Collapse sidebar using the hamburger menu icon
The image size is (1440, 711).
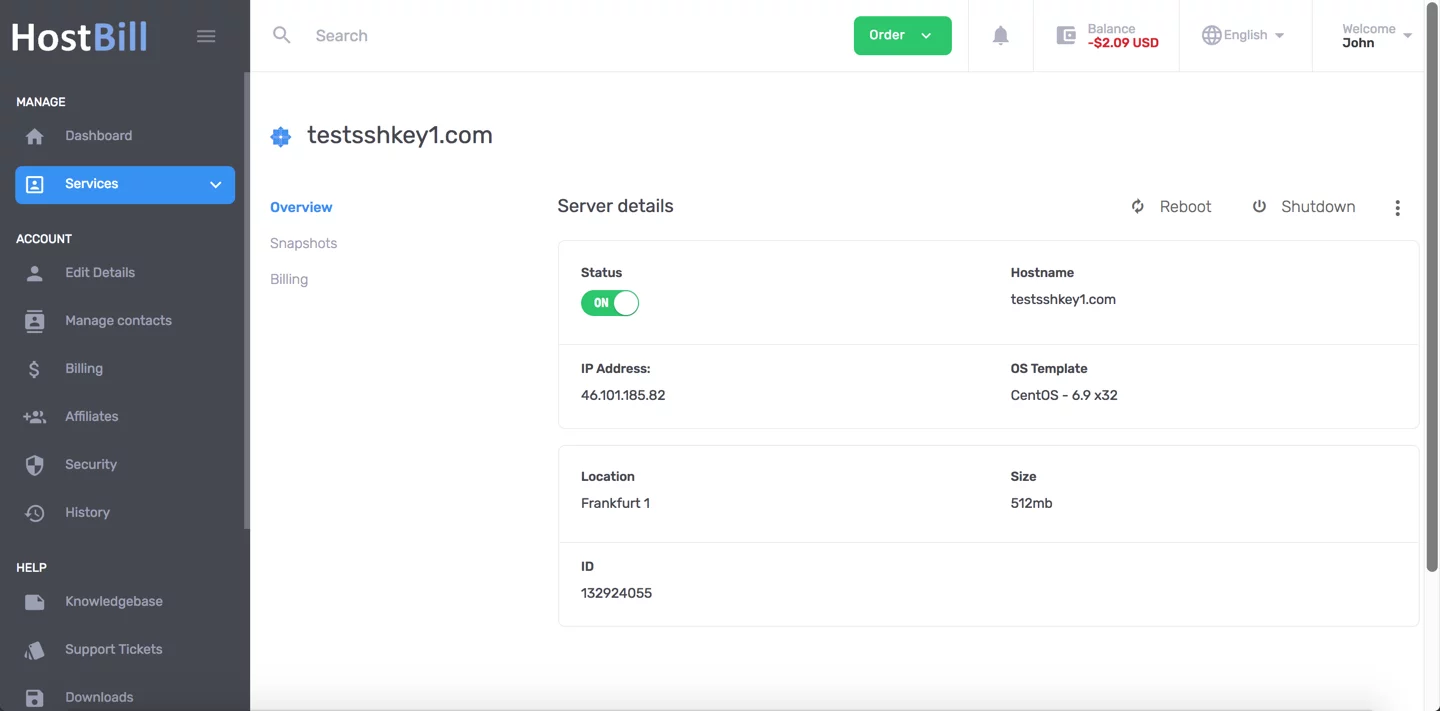[x=206, y=37]
